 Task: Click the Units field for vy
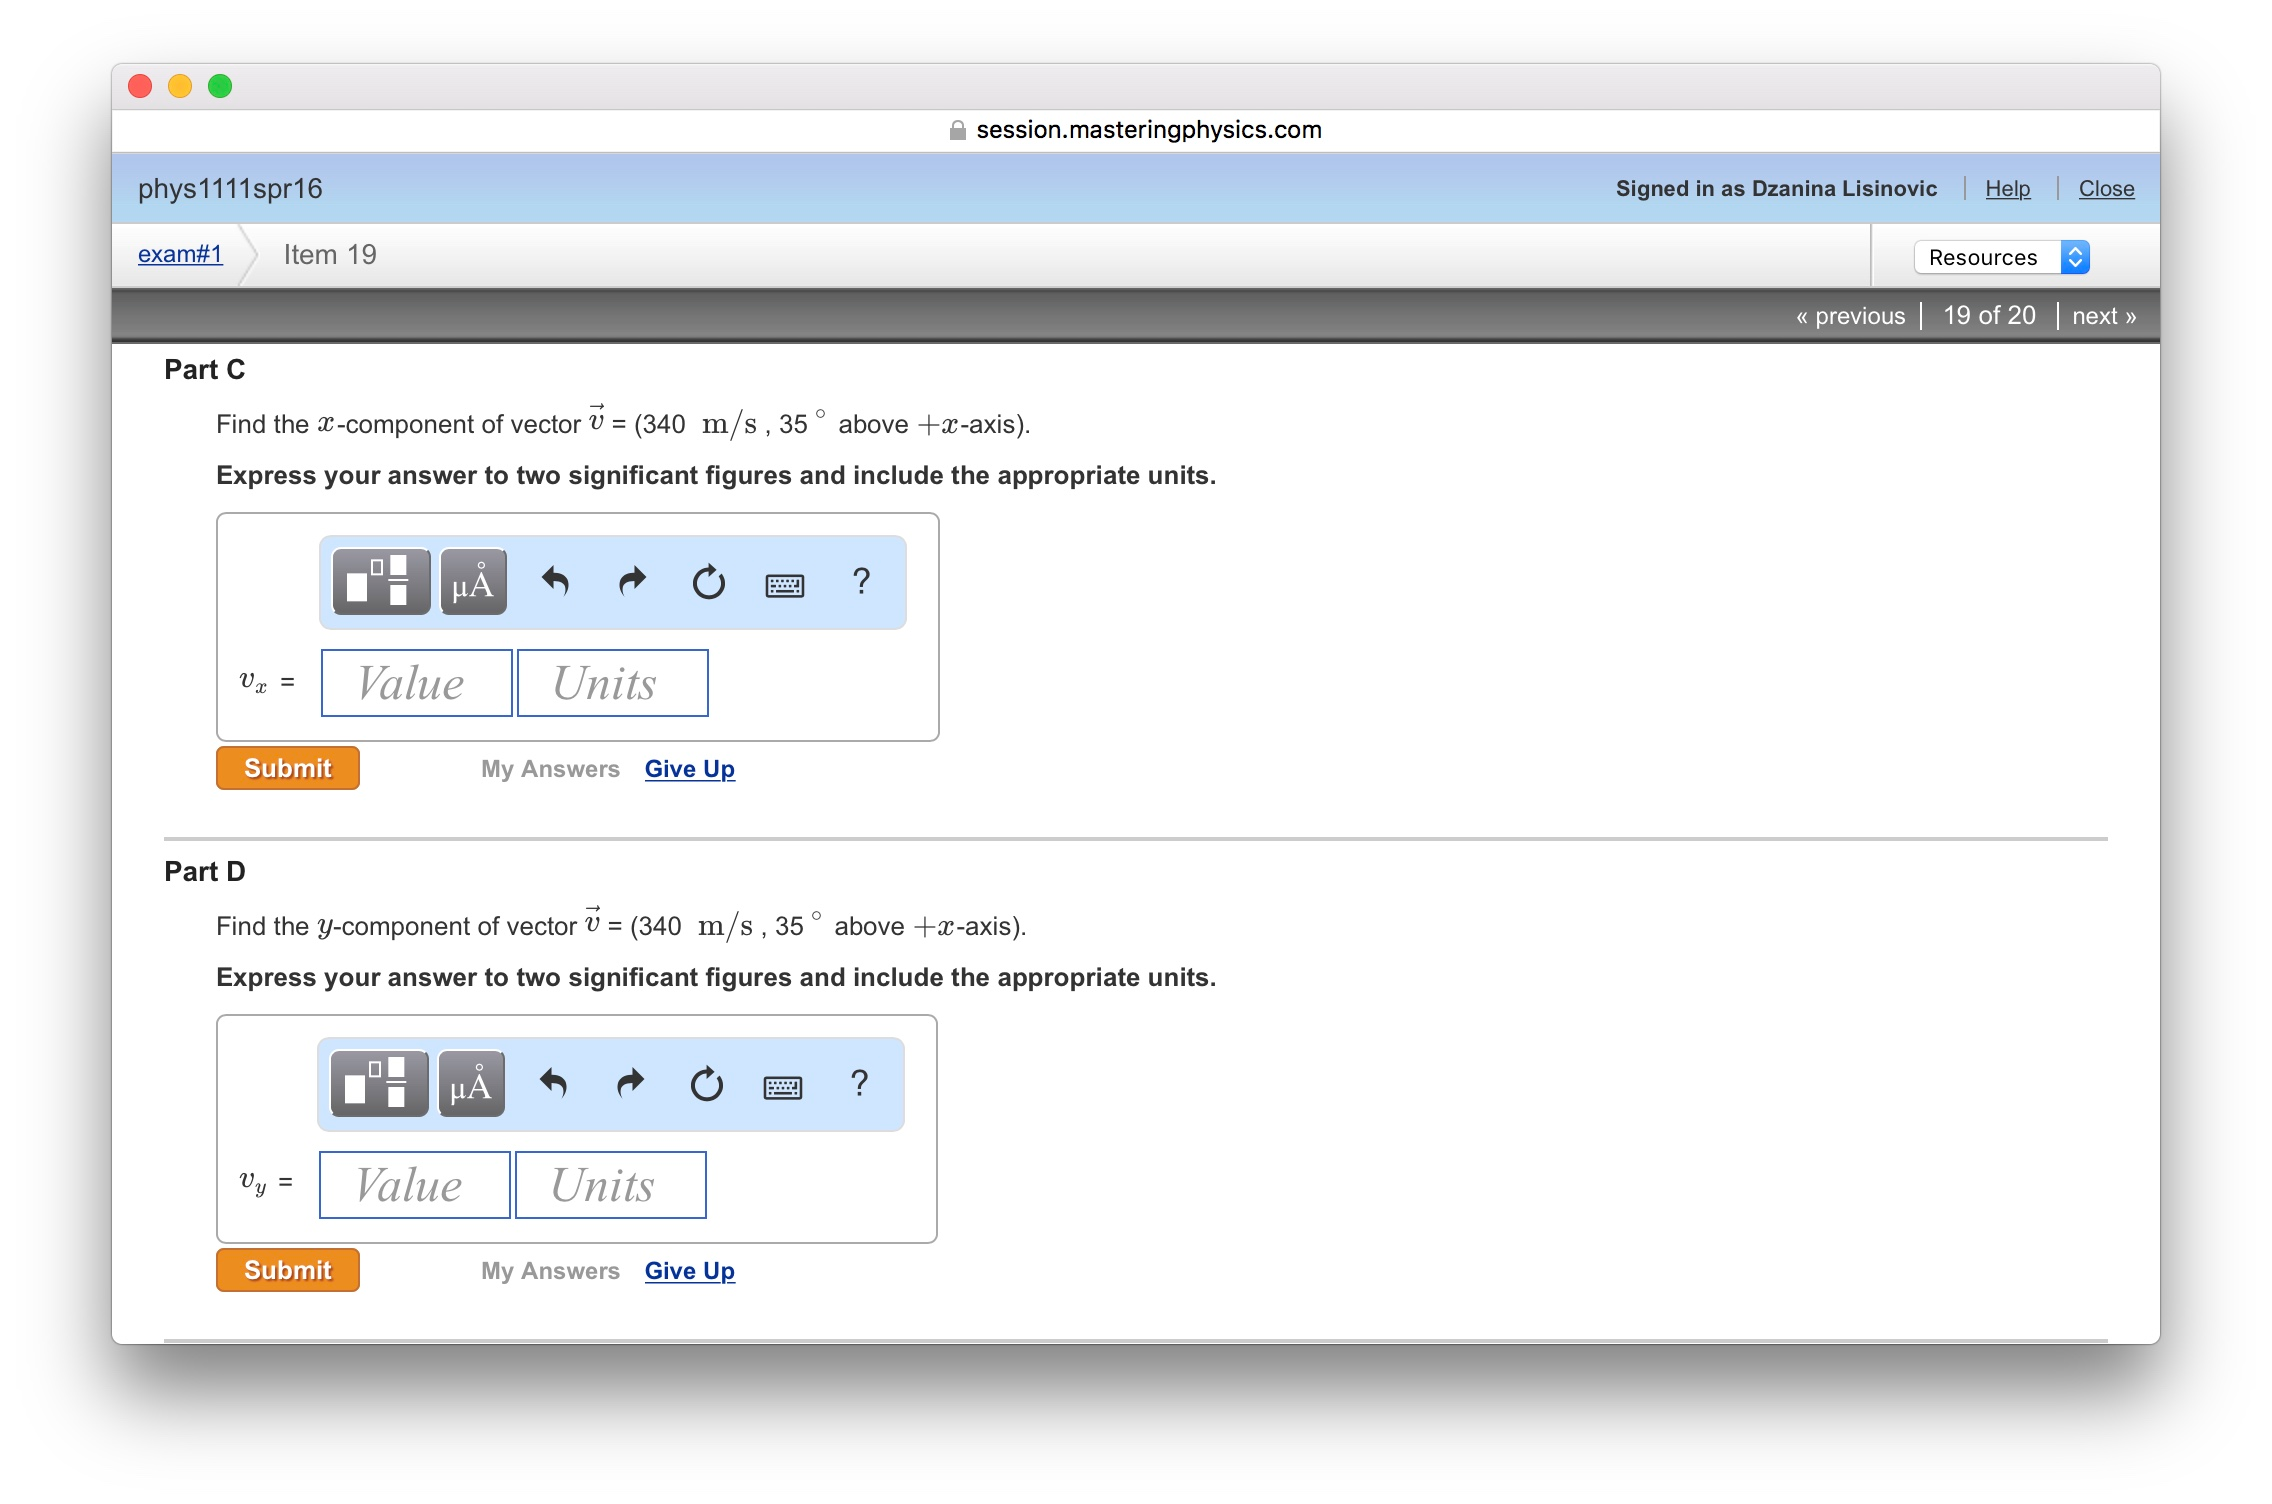pyautogui.click(x=610, y=1185)
